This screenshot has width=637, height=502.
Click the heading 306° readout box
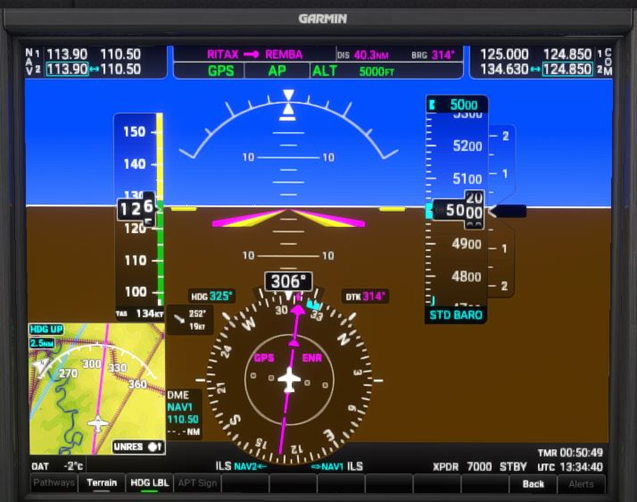288,281
